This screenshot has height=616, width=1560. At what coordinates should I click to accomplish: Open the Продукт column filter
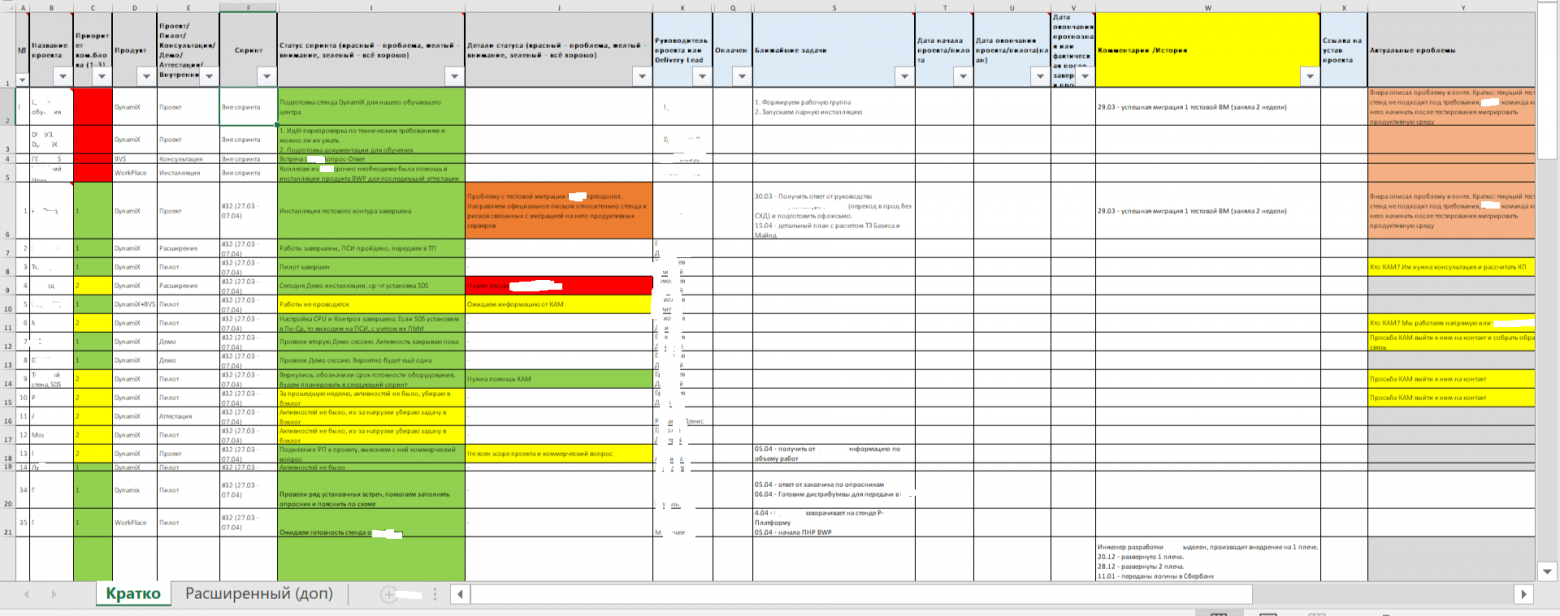[143, 76]
